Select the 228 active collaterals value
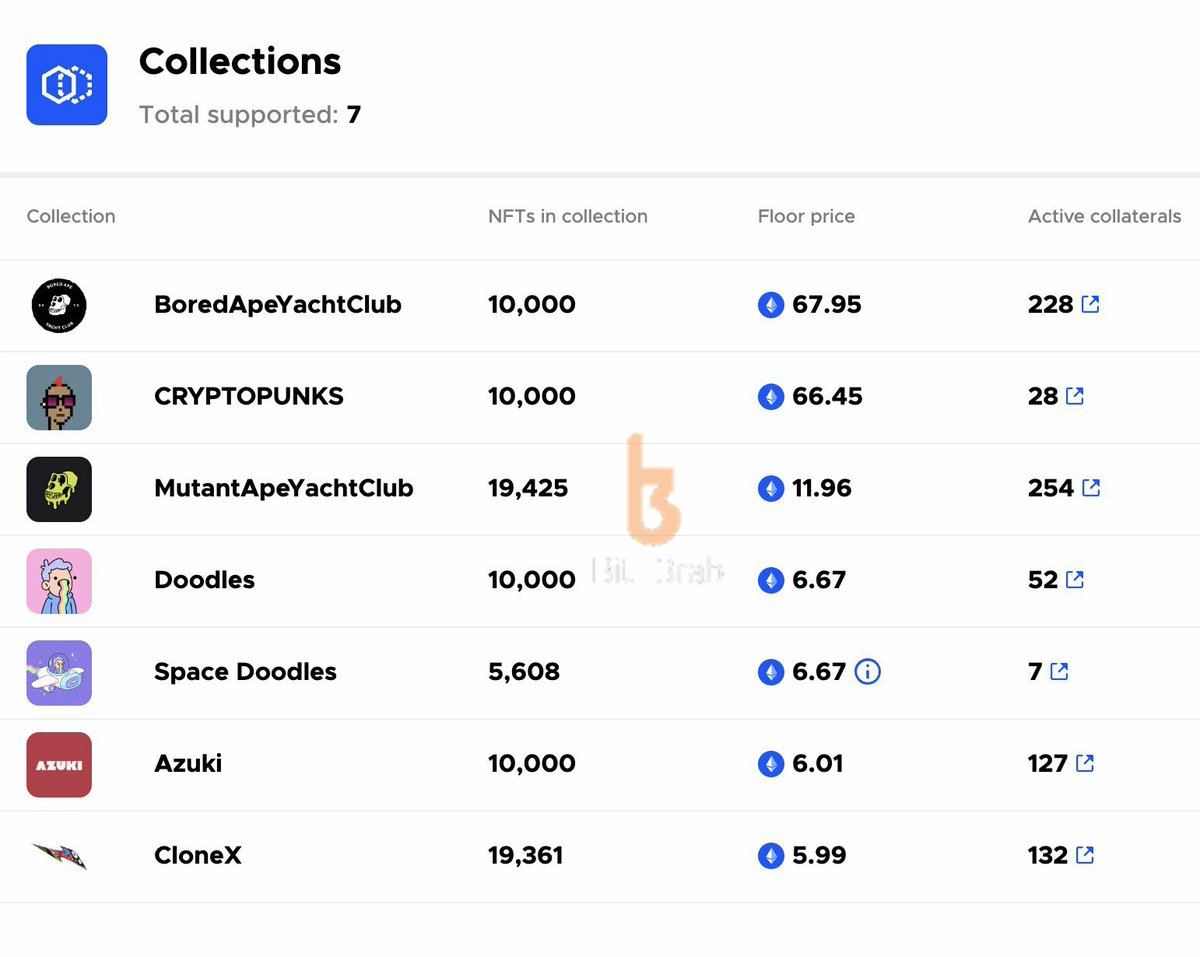Image resolution: width=1200 pixels, height=957 pixels. point(1051,305)
